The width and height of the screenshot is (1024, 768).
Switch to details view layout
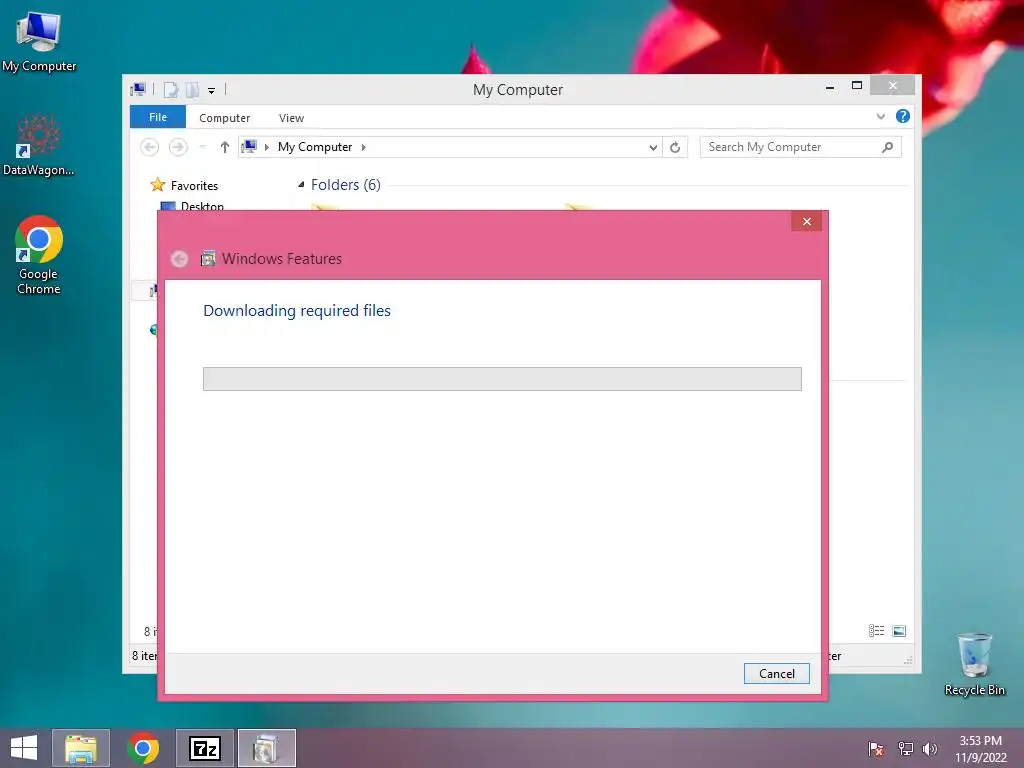876,631
